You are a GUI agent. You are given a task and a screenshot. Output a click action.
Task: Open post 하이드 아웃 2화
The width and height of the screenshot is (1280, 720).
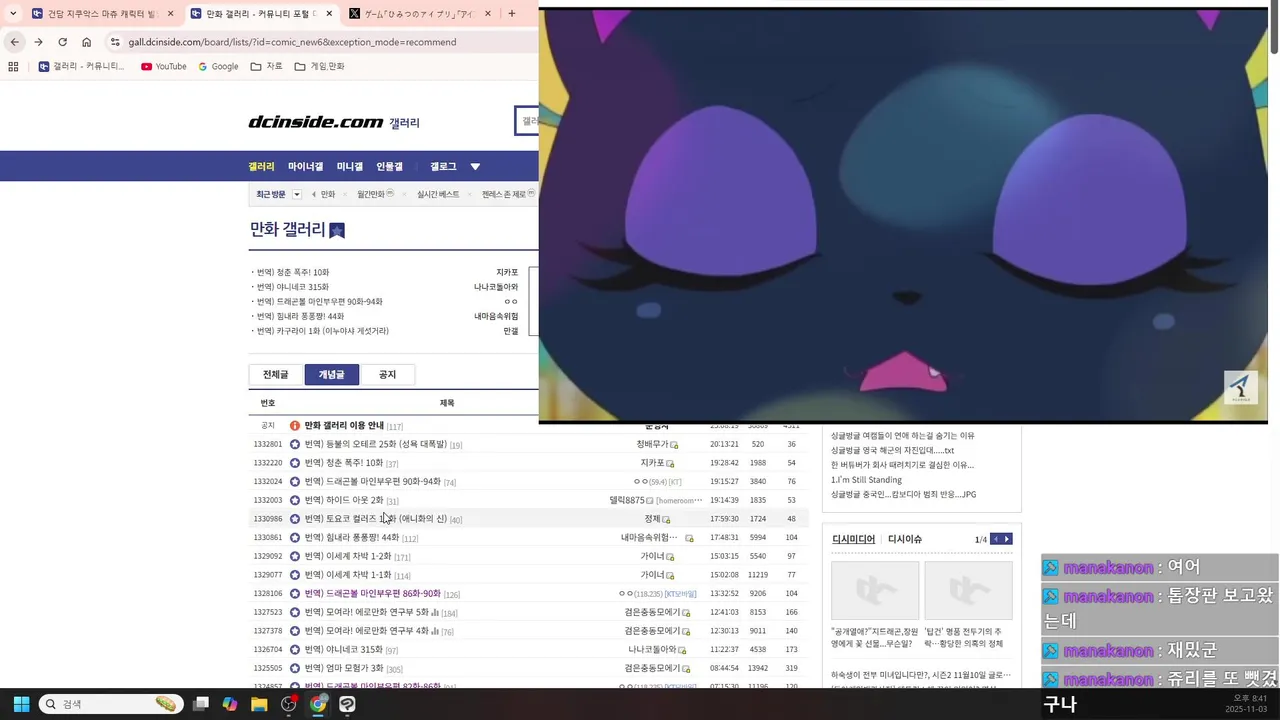(344, 500)
